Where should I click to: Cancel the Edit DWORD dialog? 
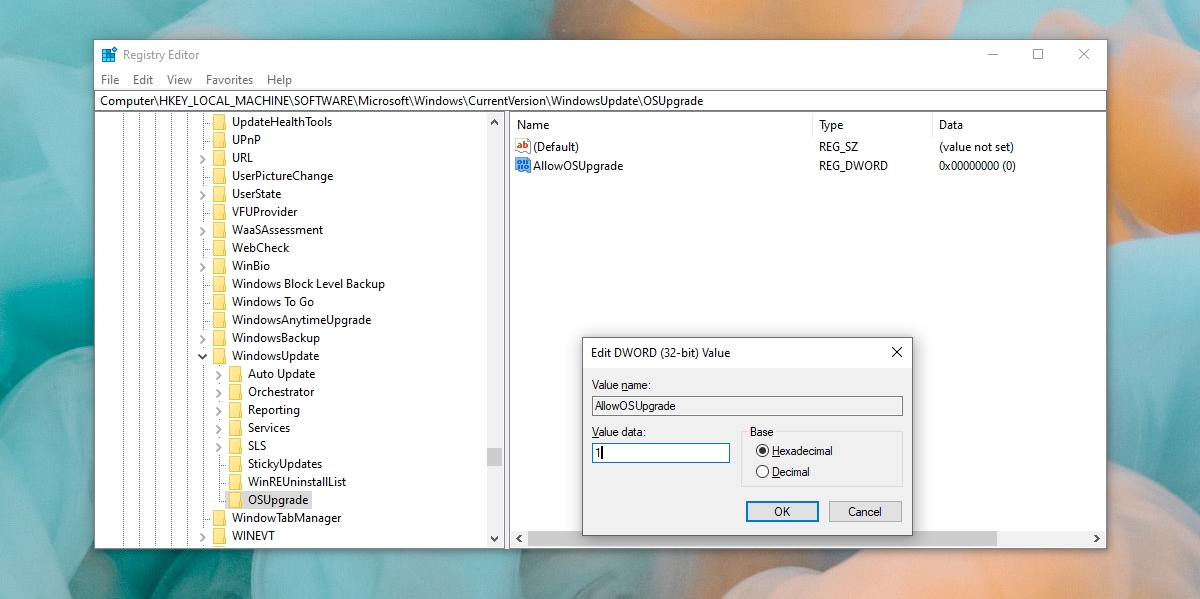coord(864,511)
